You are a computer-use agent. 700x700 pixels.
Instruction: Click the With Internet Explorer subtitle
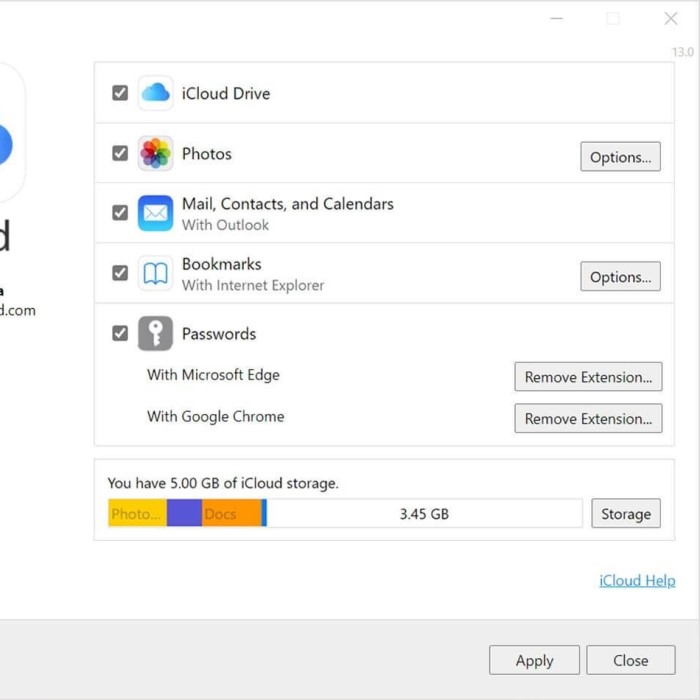tap(253, 285)
